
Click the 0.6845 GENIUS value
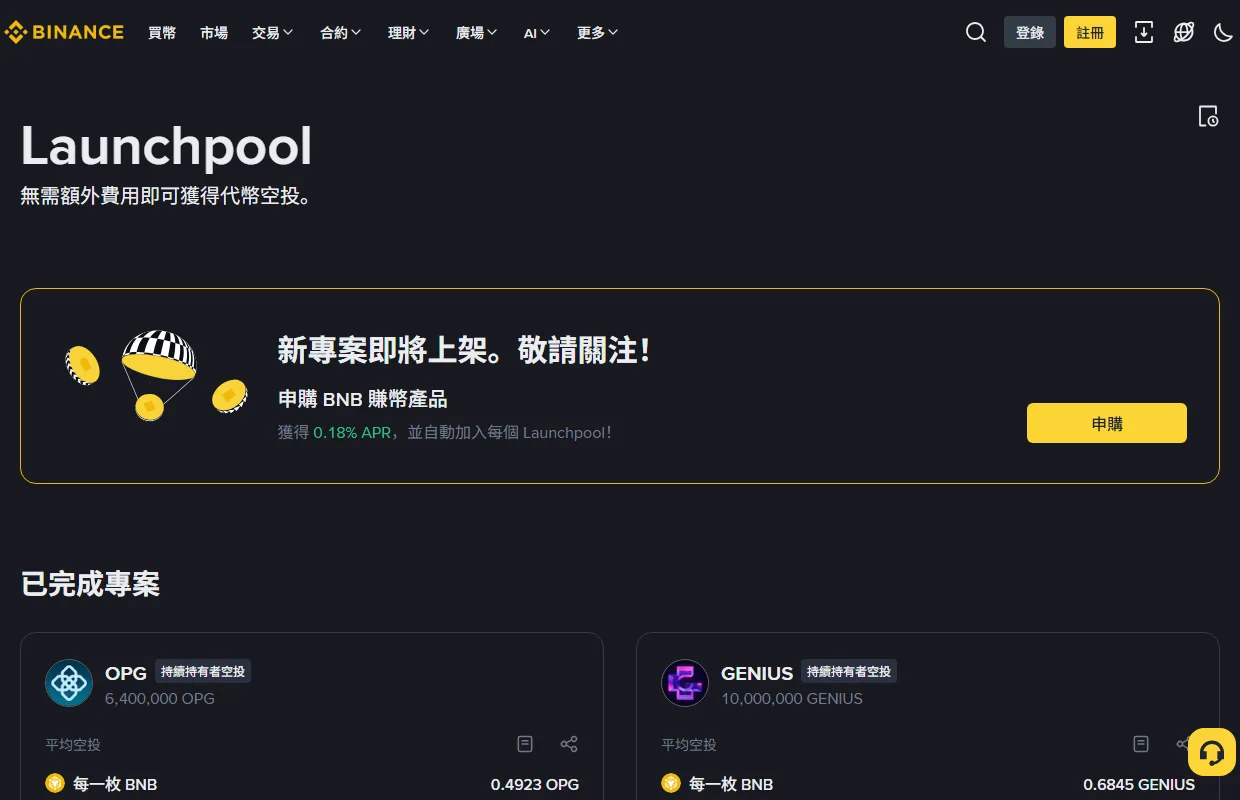point(1139,784)
